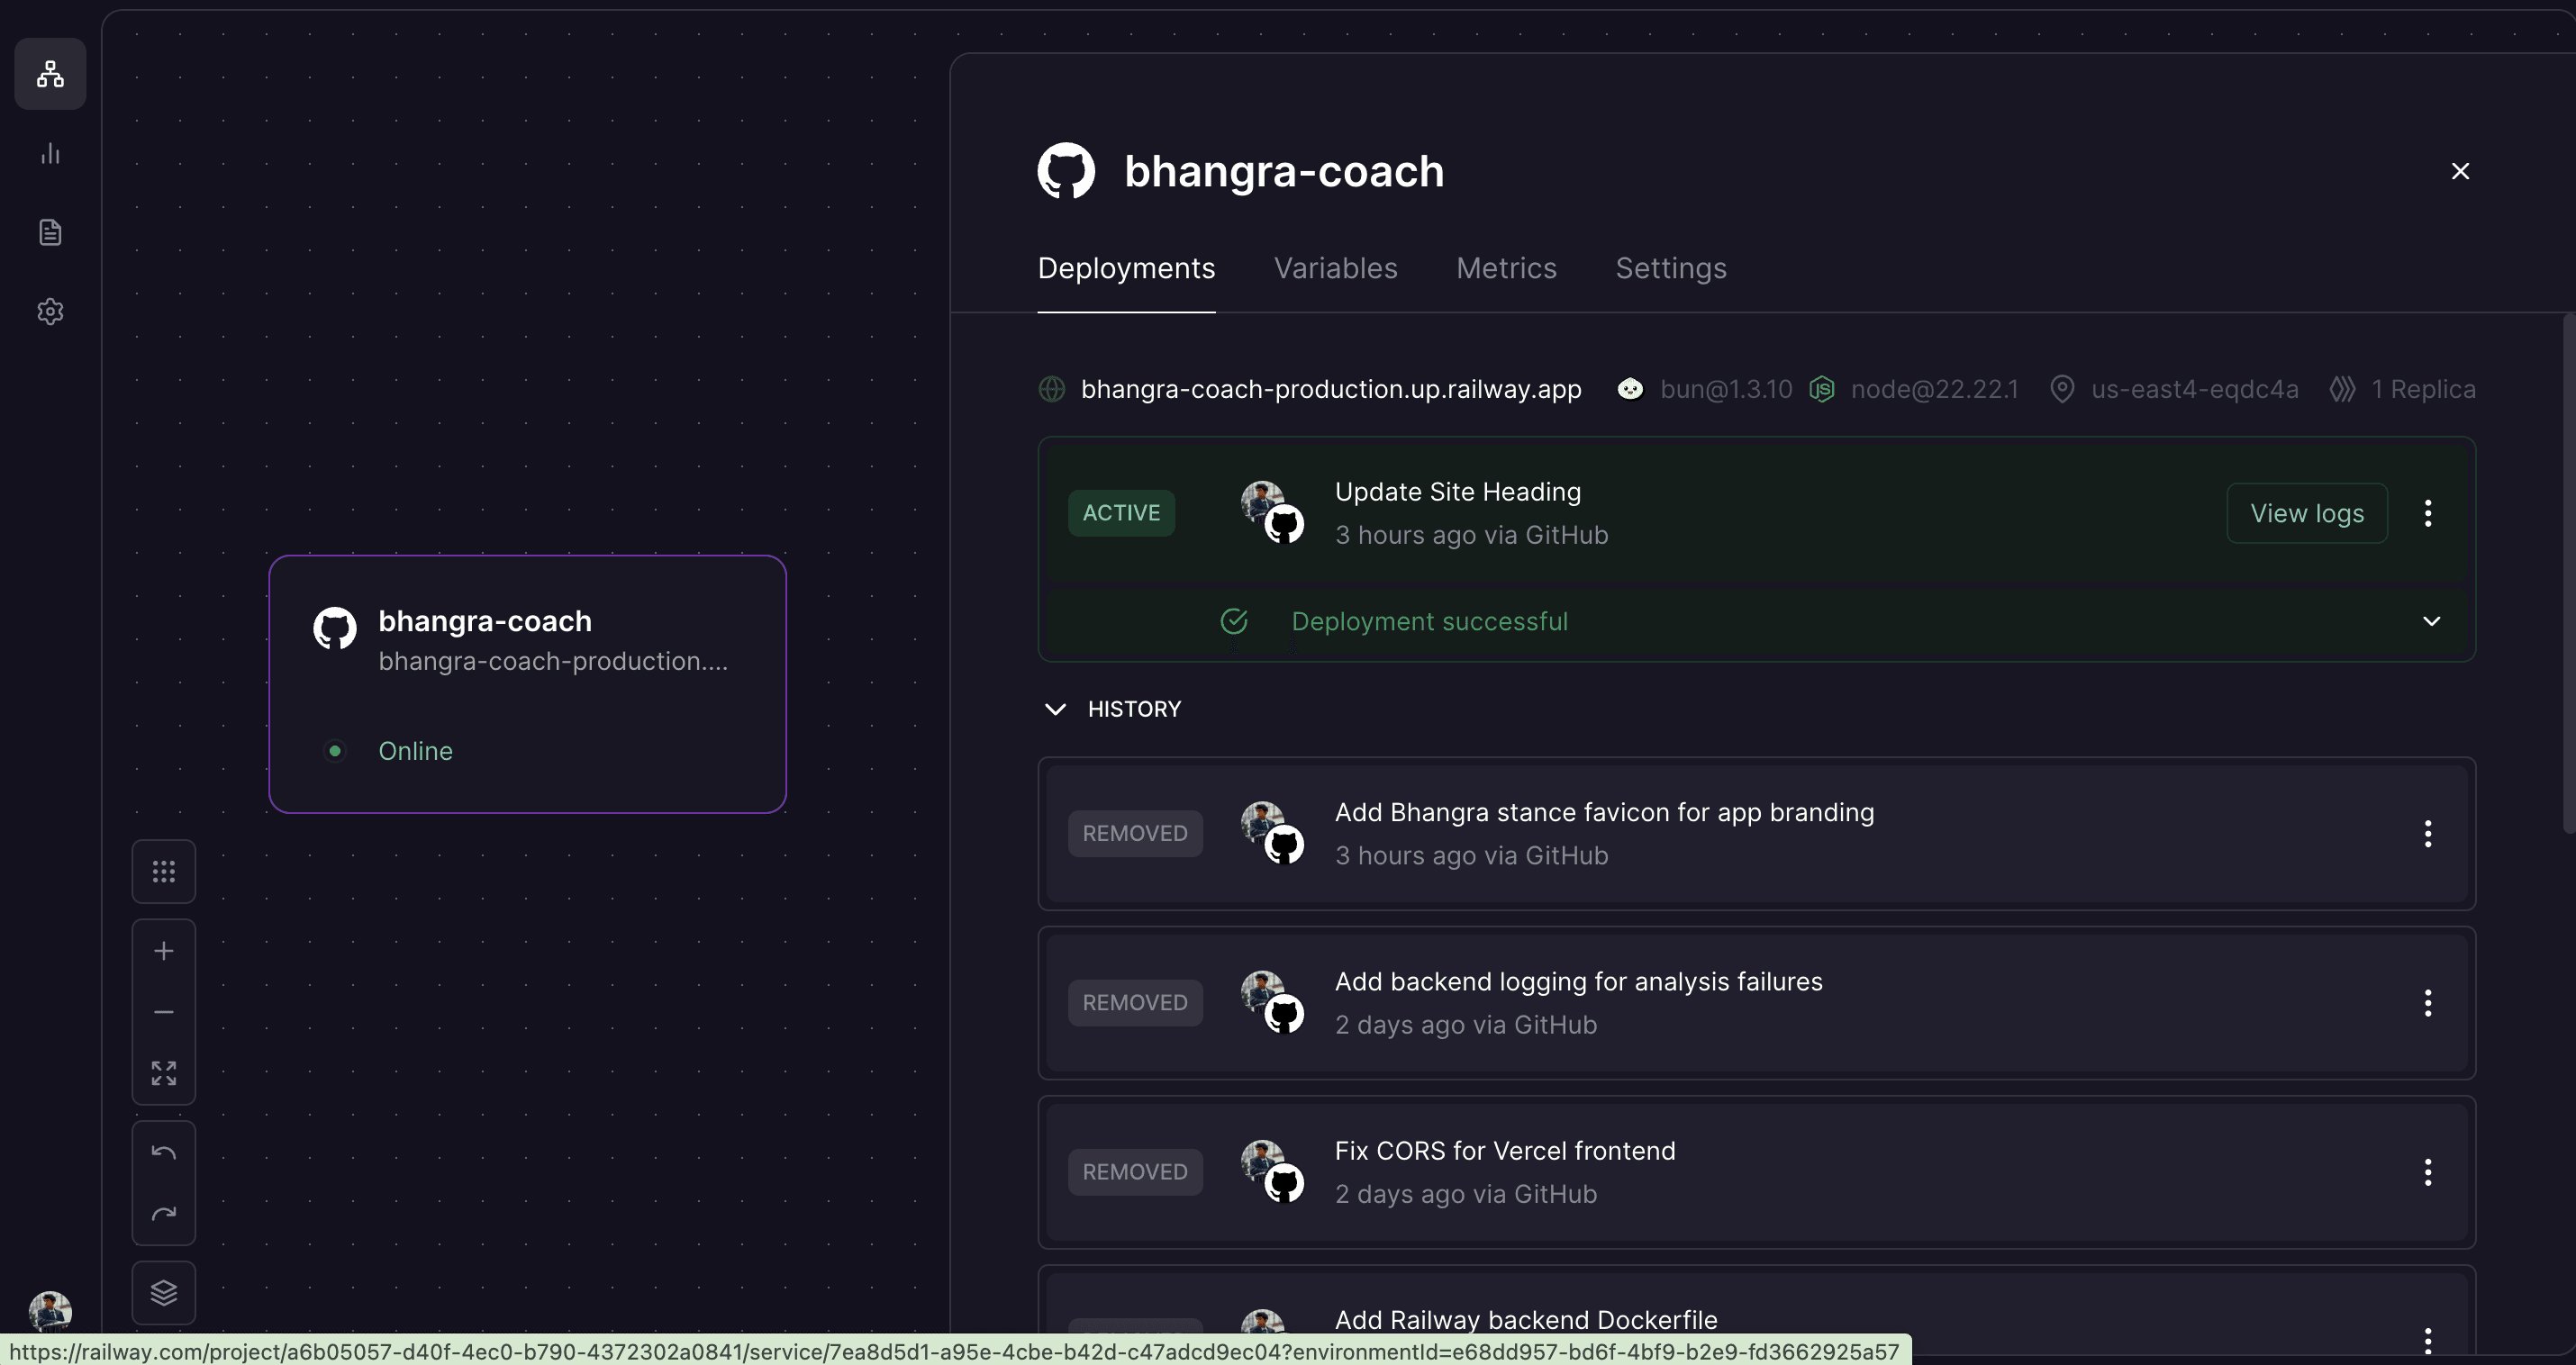Viewport: 2576px width, 1365px height.
Task: Open options for Fix CORS deployment
Action: [2428, 1172]
